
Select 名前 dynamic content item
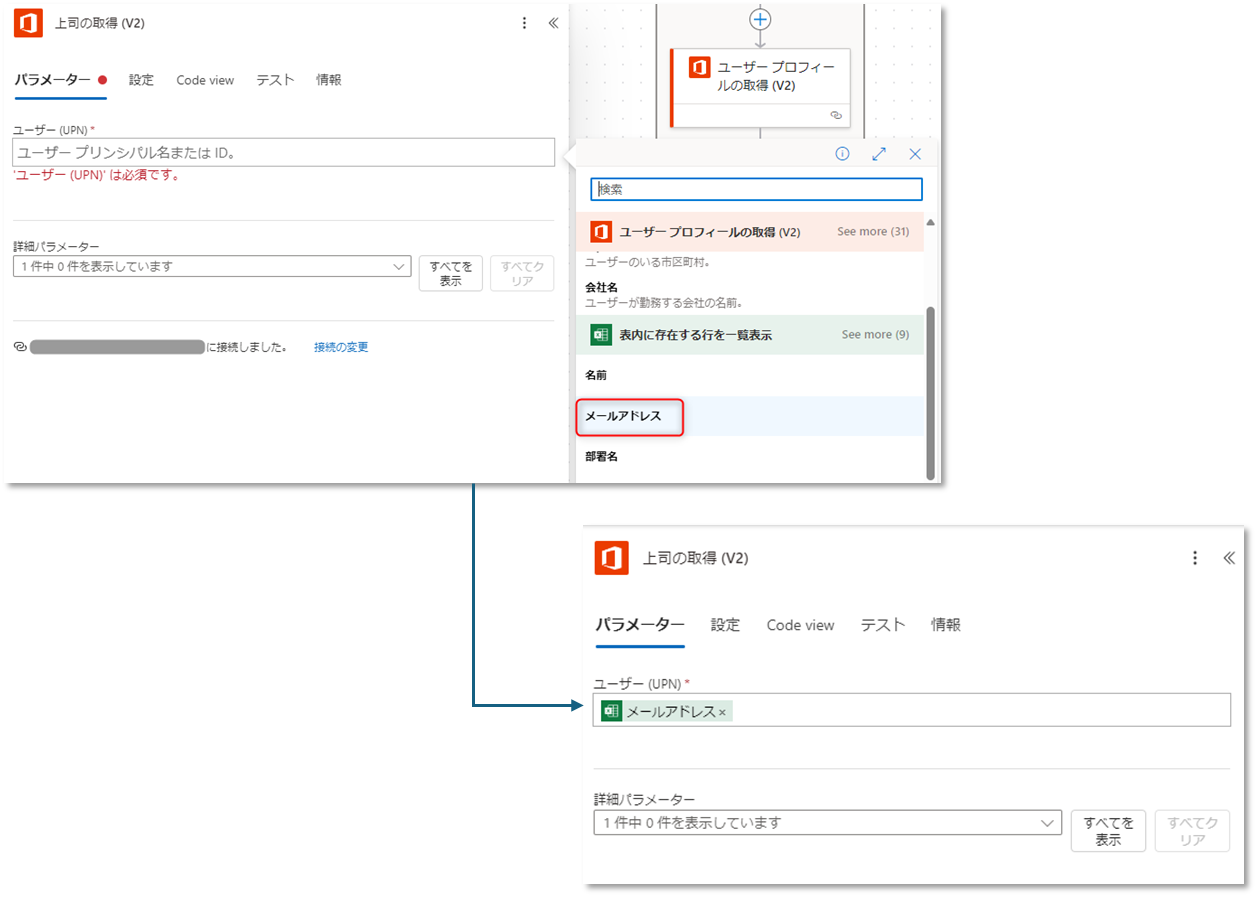[750, 375]
